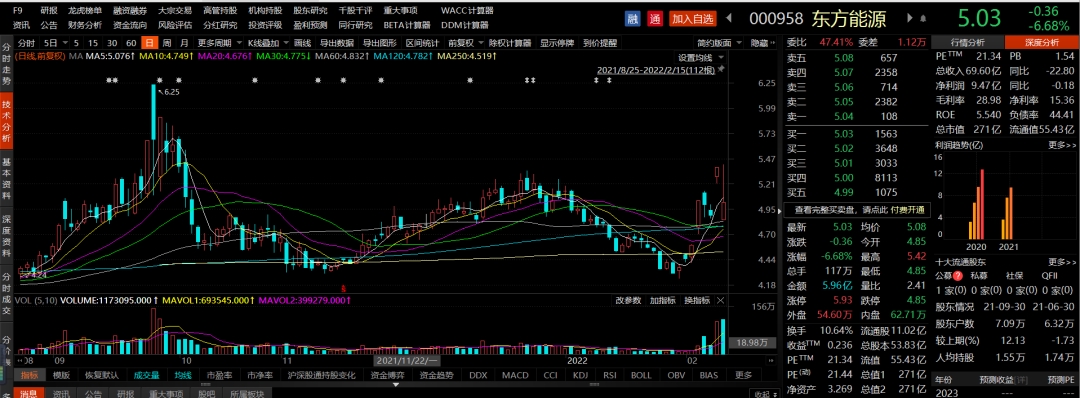This screenshot has height=398, width=1080.
Task: Click the 隐藏 hide panel button
Action: tap(759, 43)
